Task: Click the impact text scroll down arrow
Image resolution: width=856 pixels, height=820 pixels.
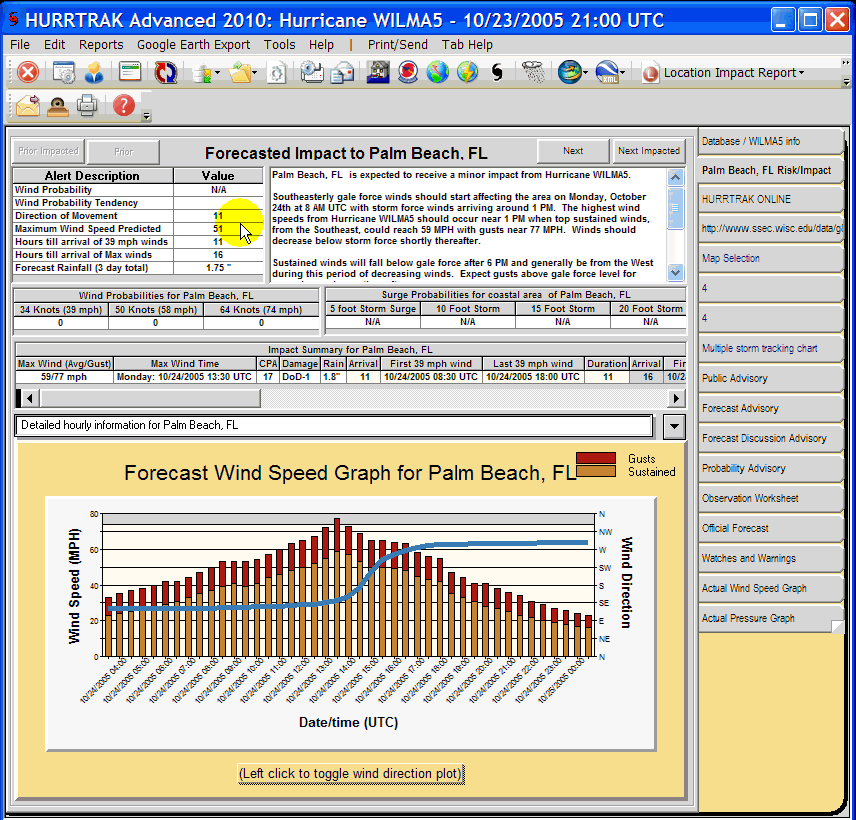Action: pos(675,272)
